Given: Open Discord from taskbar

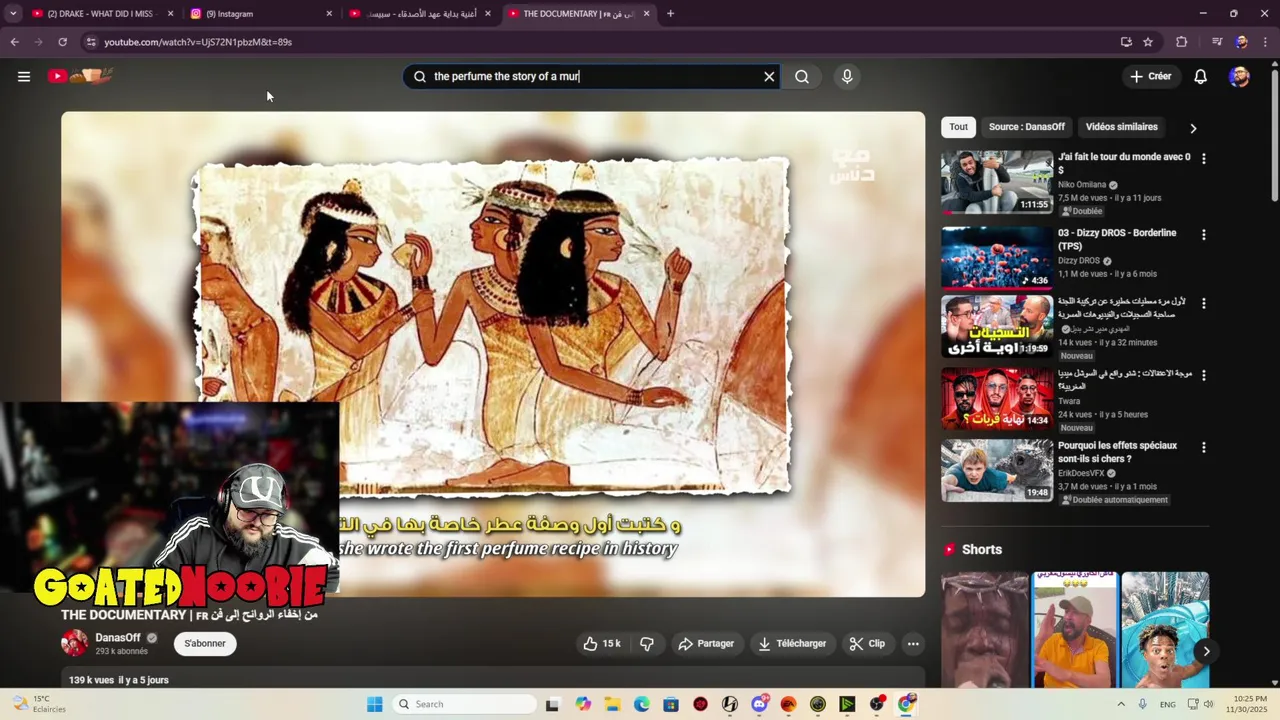Looking at the screenshot, I should 759,704.
